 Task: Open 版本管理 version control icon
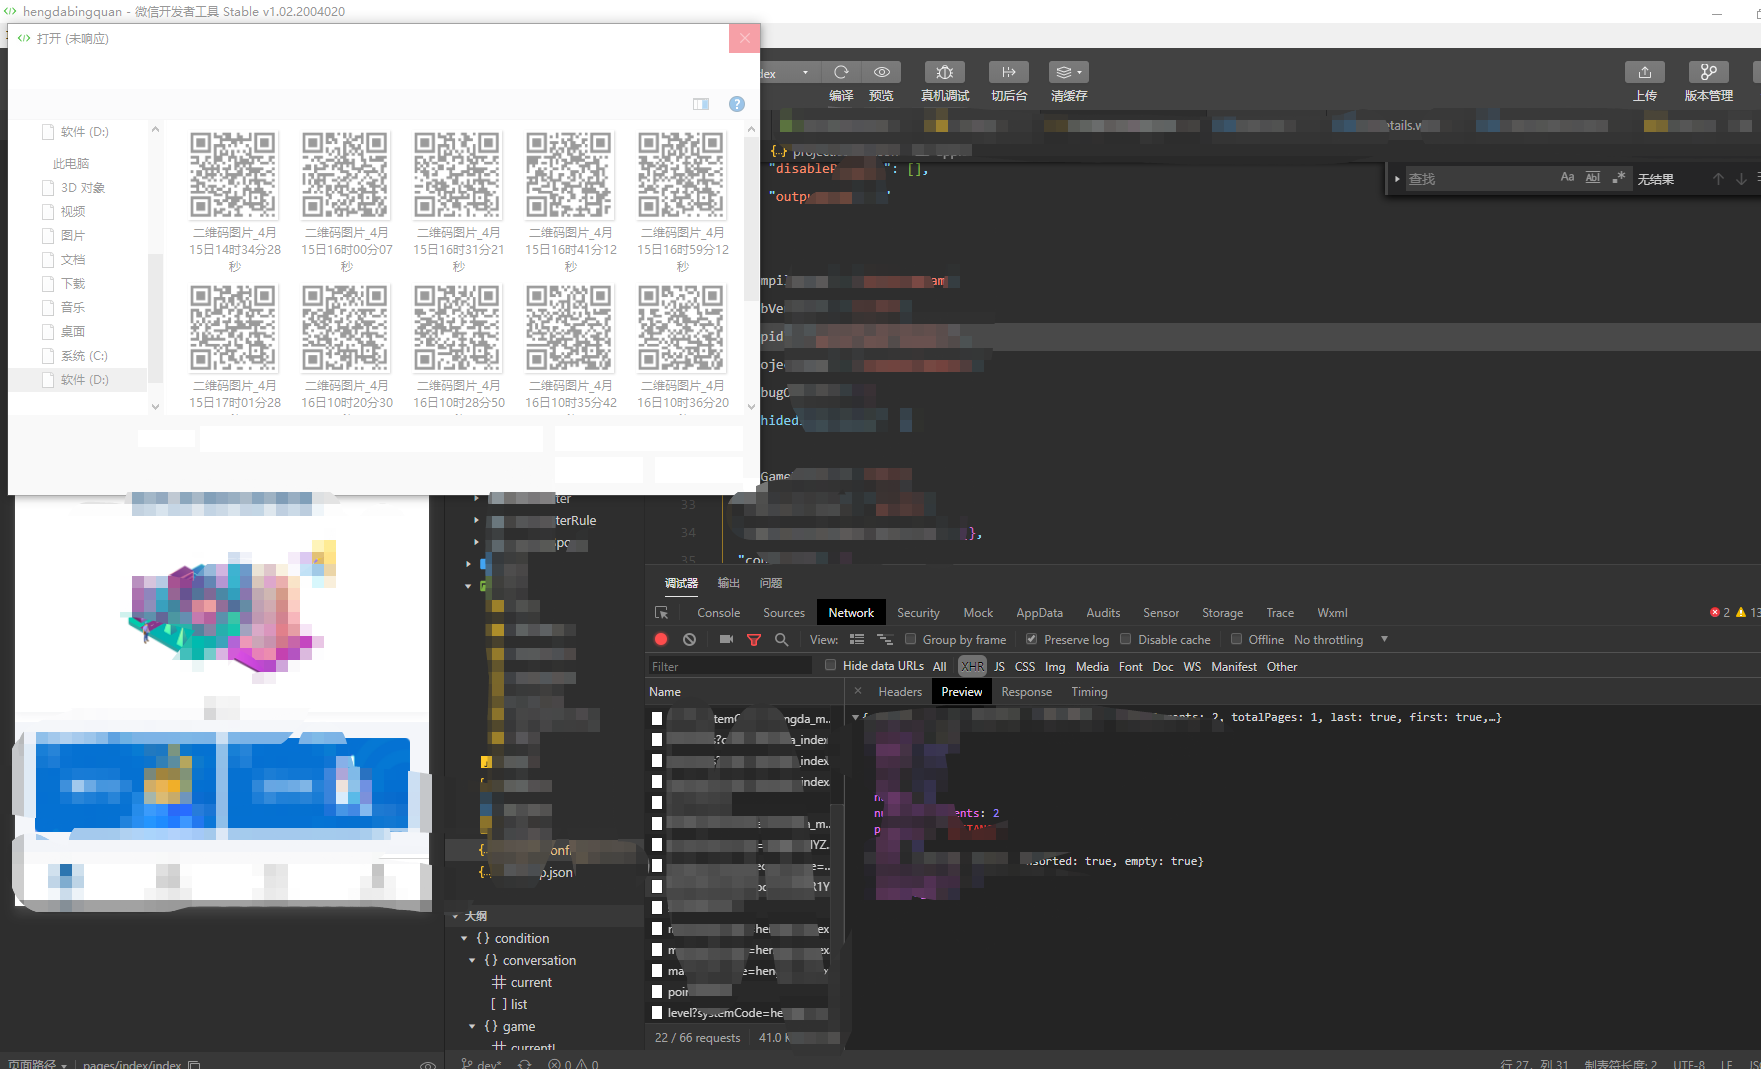[1709, 72]
